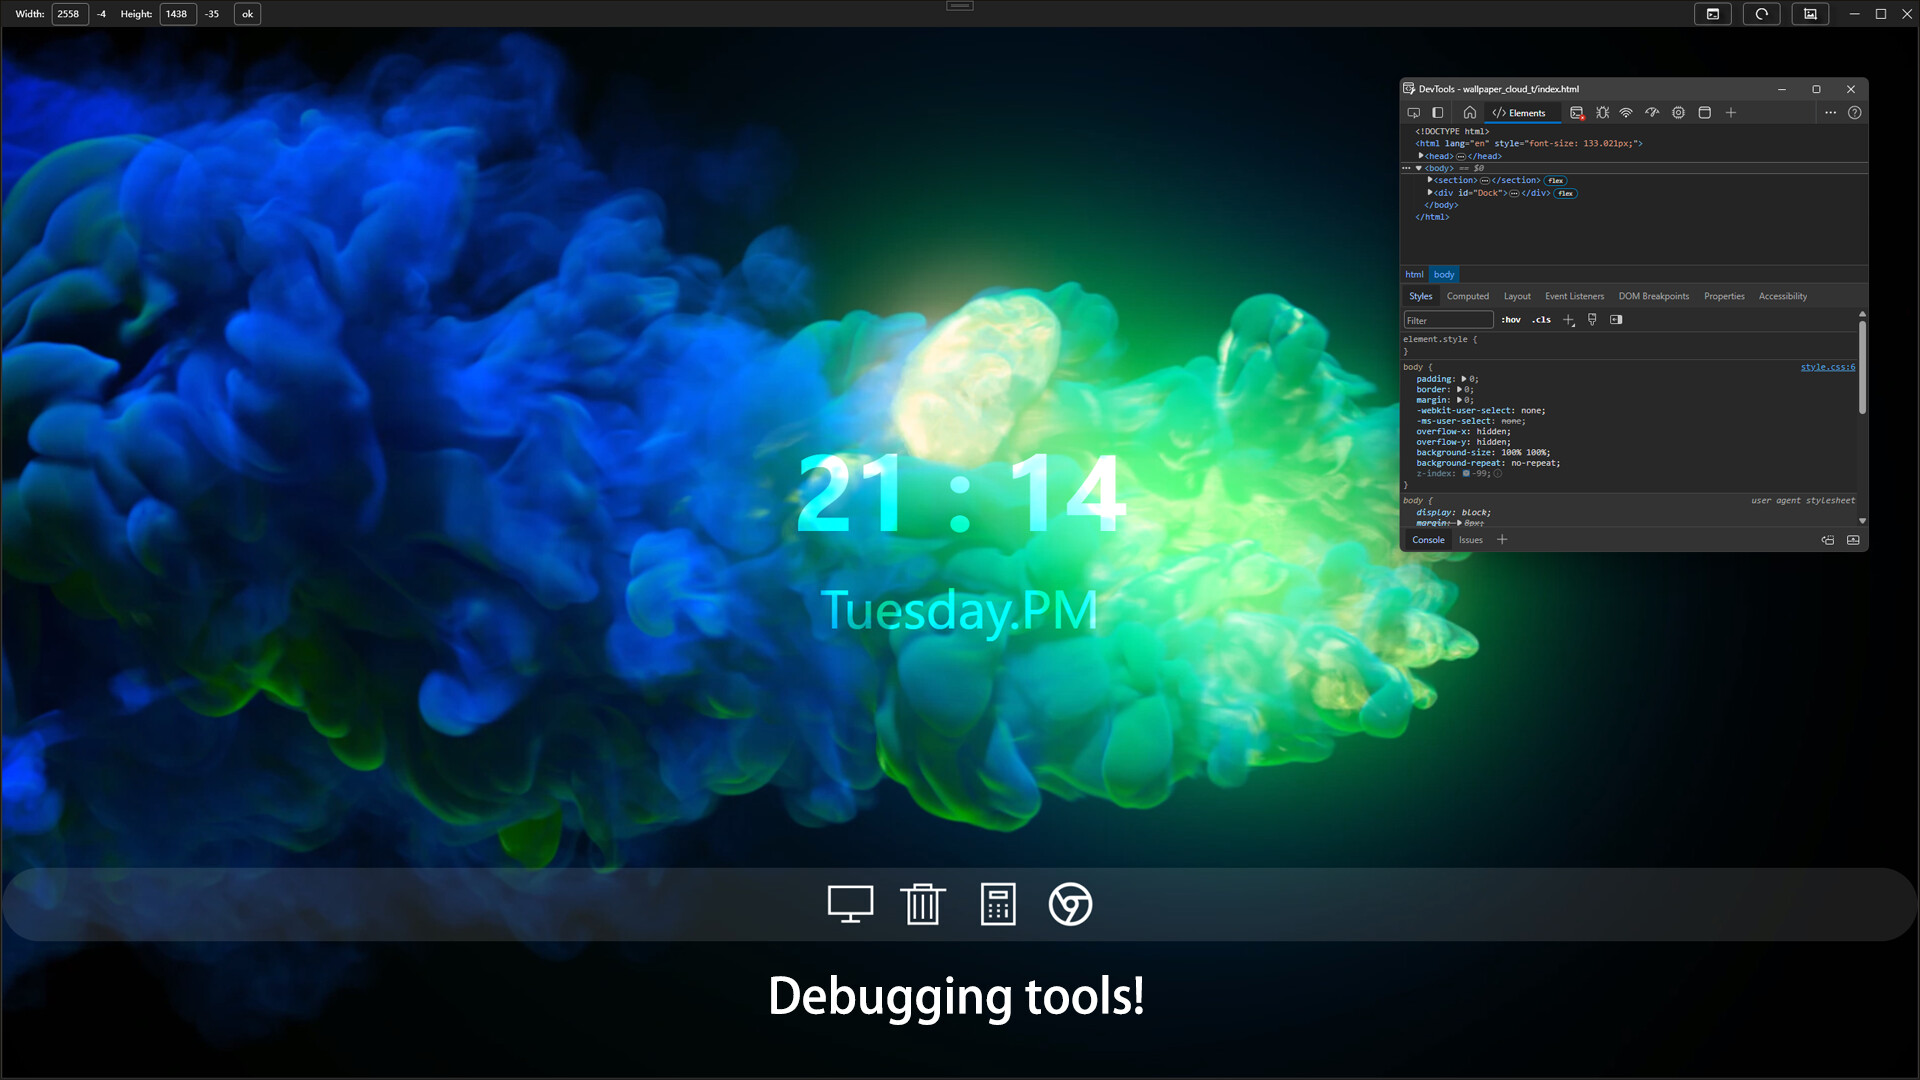Image resolution: width=1920 pixels, height=1080 pixels.
Task: Open the recycle bin dock icon
Action: [x=923, y=904]
